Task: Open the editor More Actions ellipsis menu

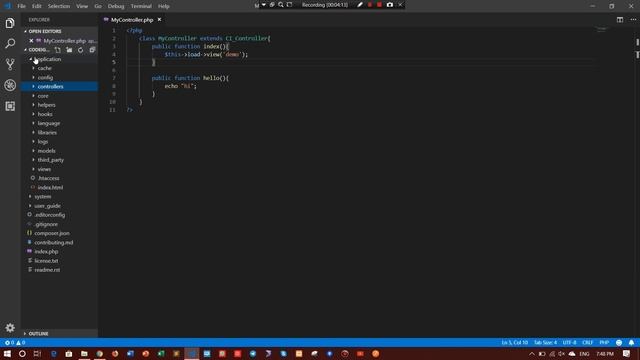Action: click(x=633, y=20)
